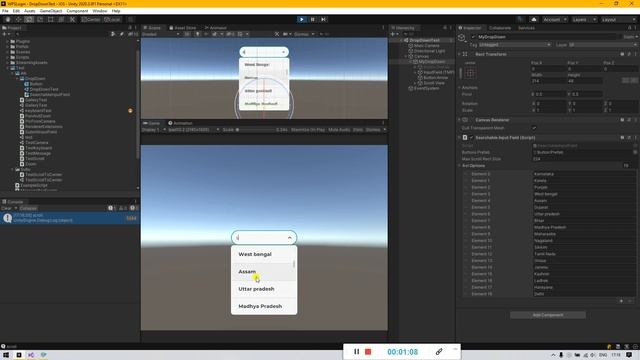Click the Step frame button
The height and width of the screenshot is (360, 640).
[x=323, y=19]
